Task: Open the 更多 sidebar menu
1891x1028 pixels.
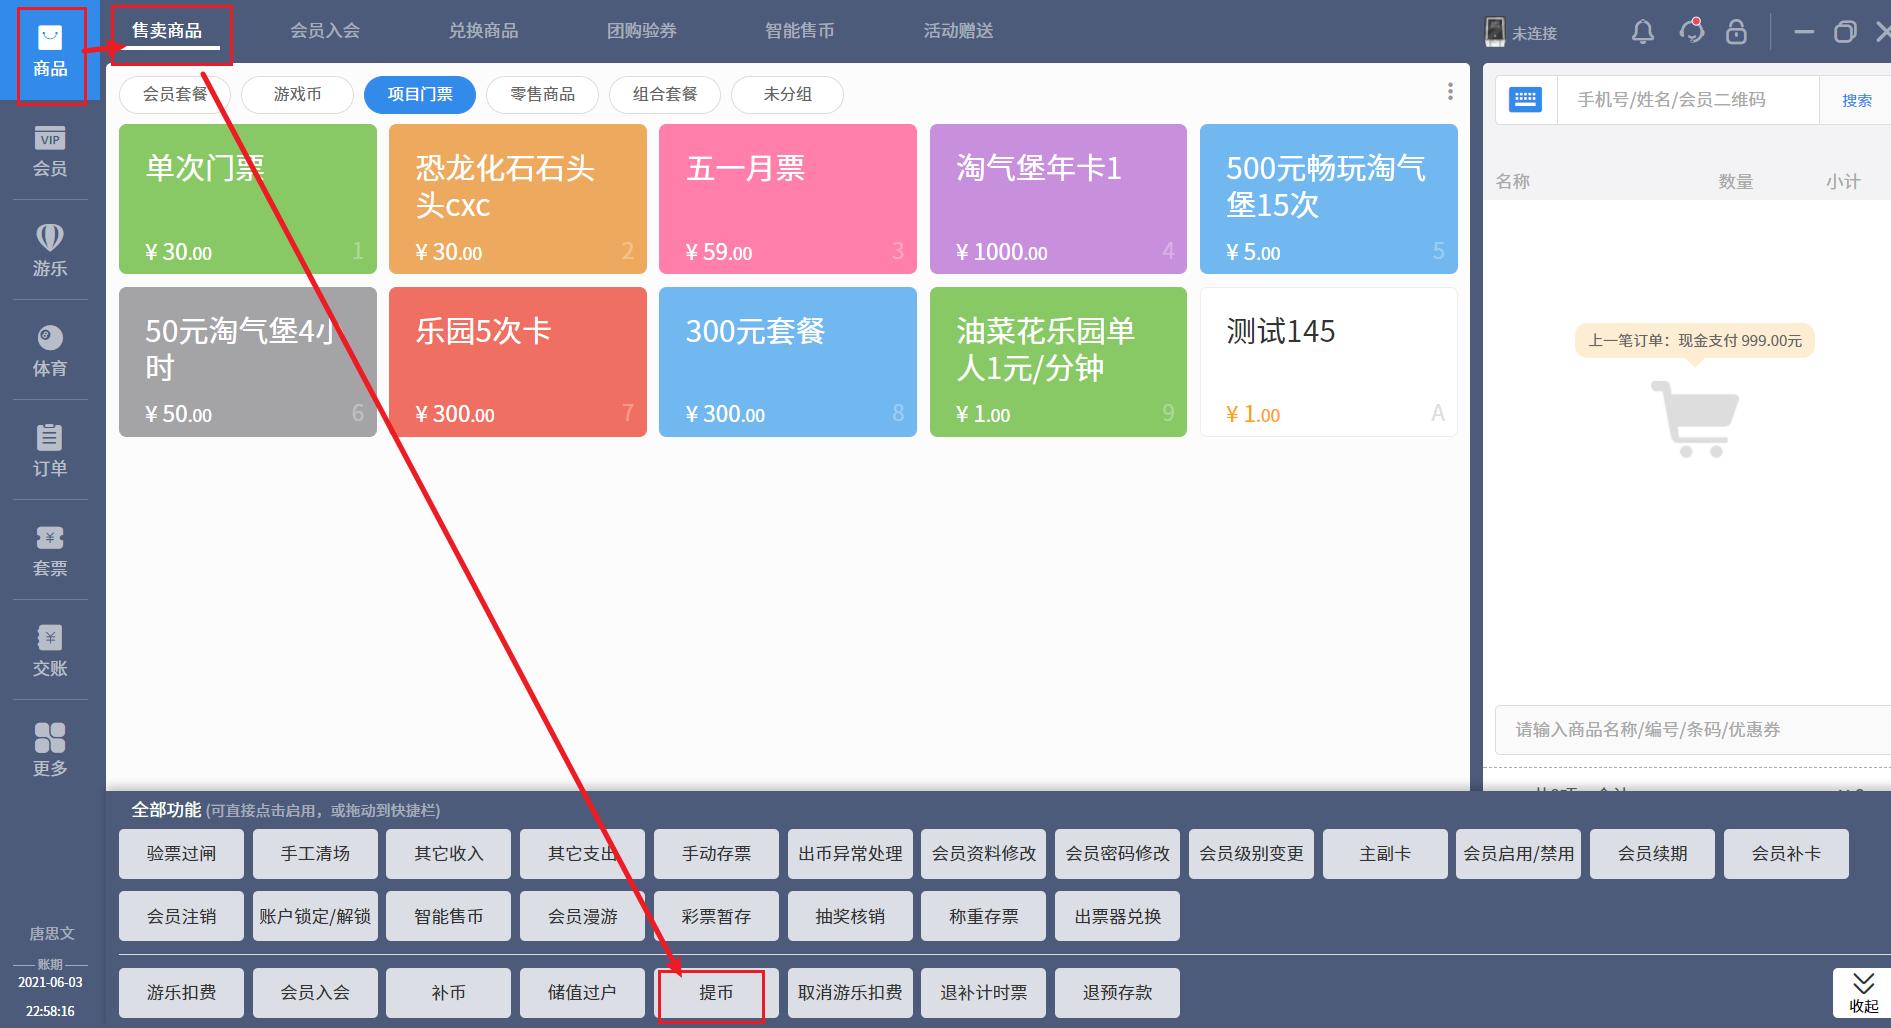Action: coord(50,751)
